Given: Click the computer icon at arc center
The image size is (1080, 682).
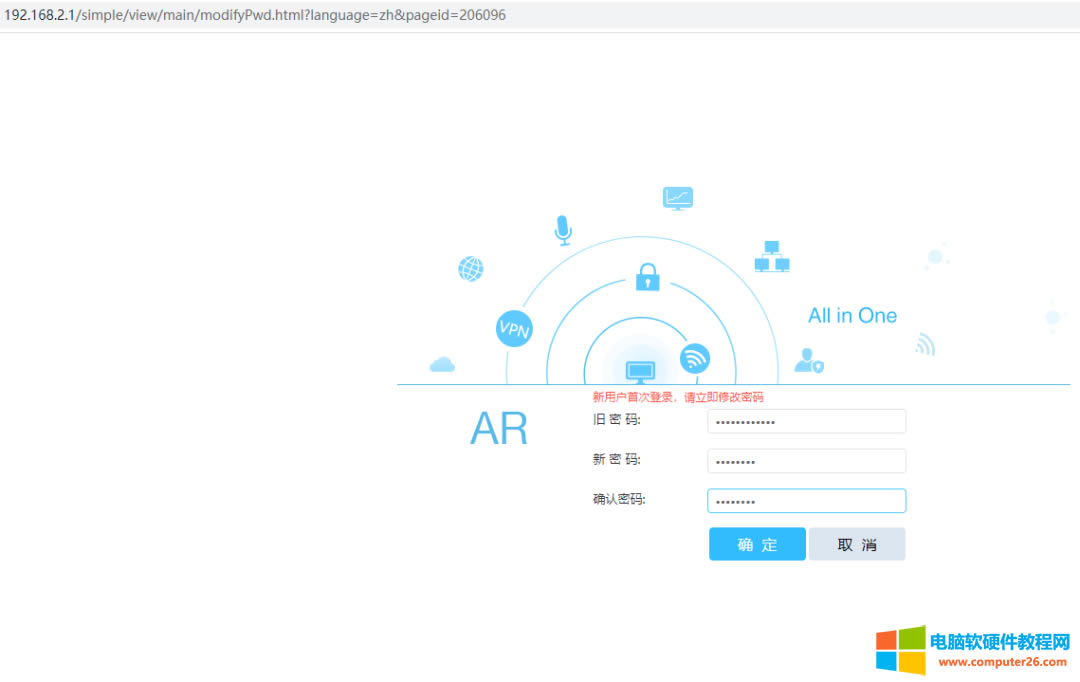Looking at the screenshot, I should tap(640, 372).
